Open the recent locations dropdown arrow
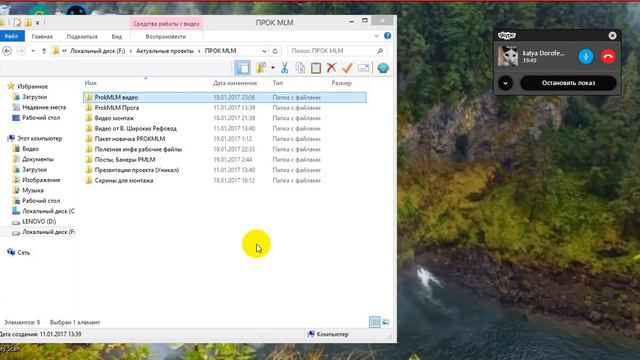Image resolution: width=640 pixels, height=360 pixels. pyautogui.click(x=33, y=51)
